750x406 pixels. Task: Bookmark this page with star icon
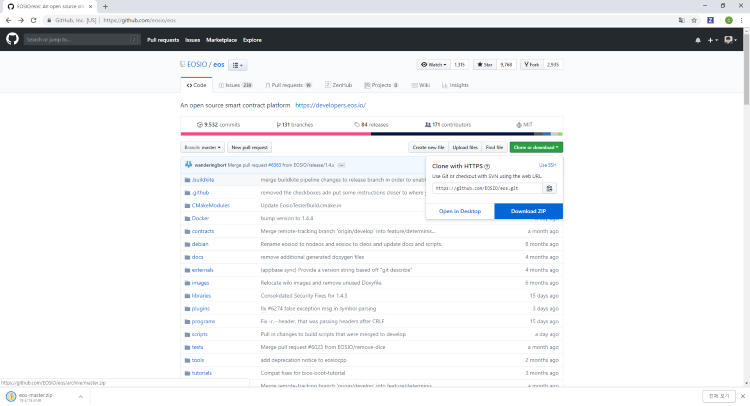694,20
